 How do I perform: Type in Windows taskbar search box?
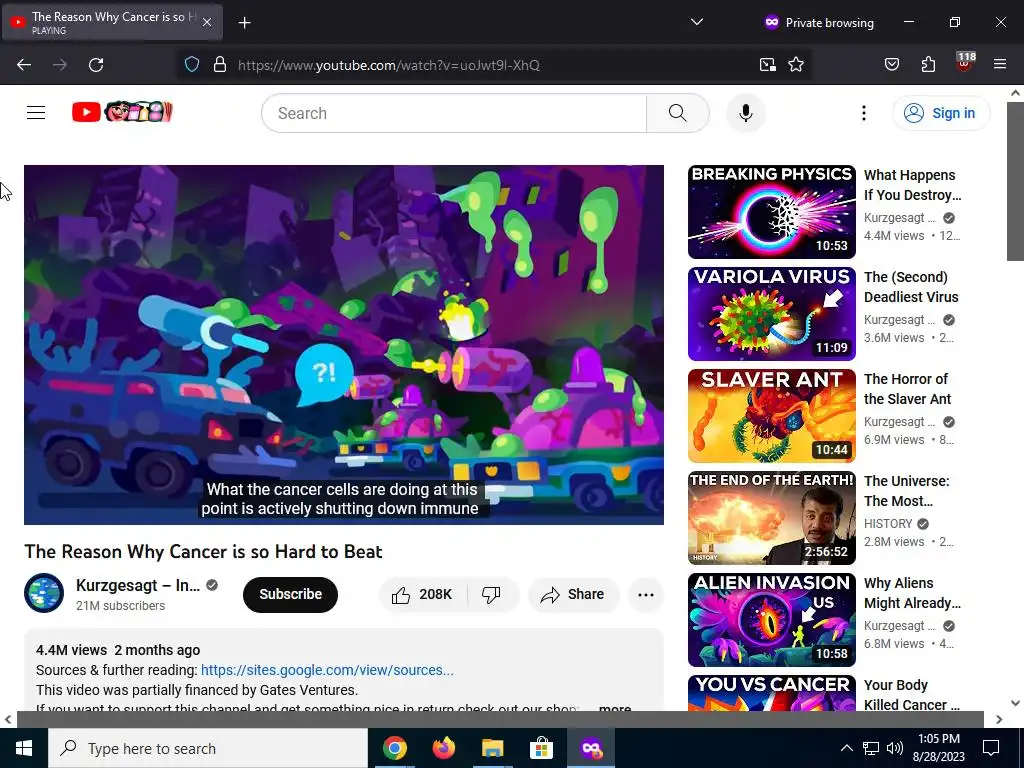point(208,748)
